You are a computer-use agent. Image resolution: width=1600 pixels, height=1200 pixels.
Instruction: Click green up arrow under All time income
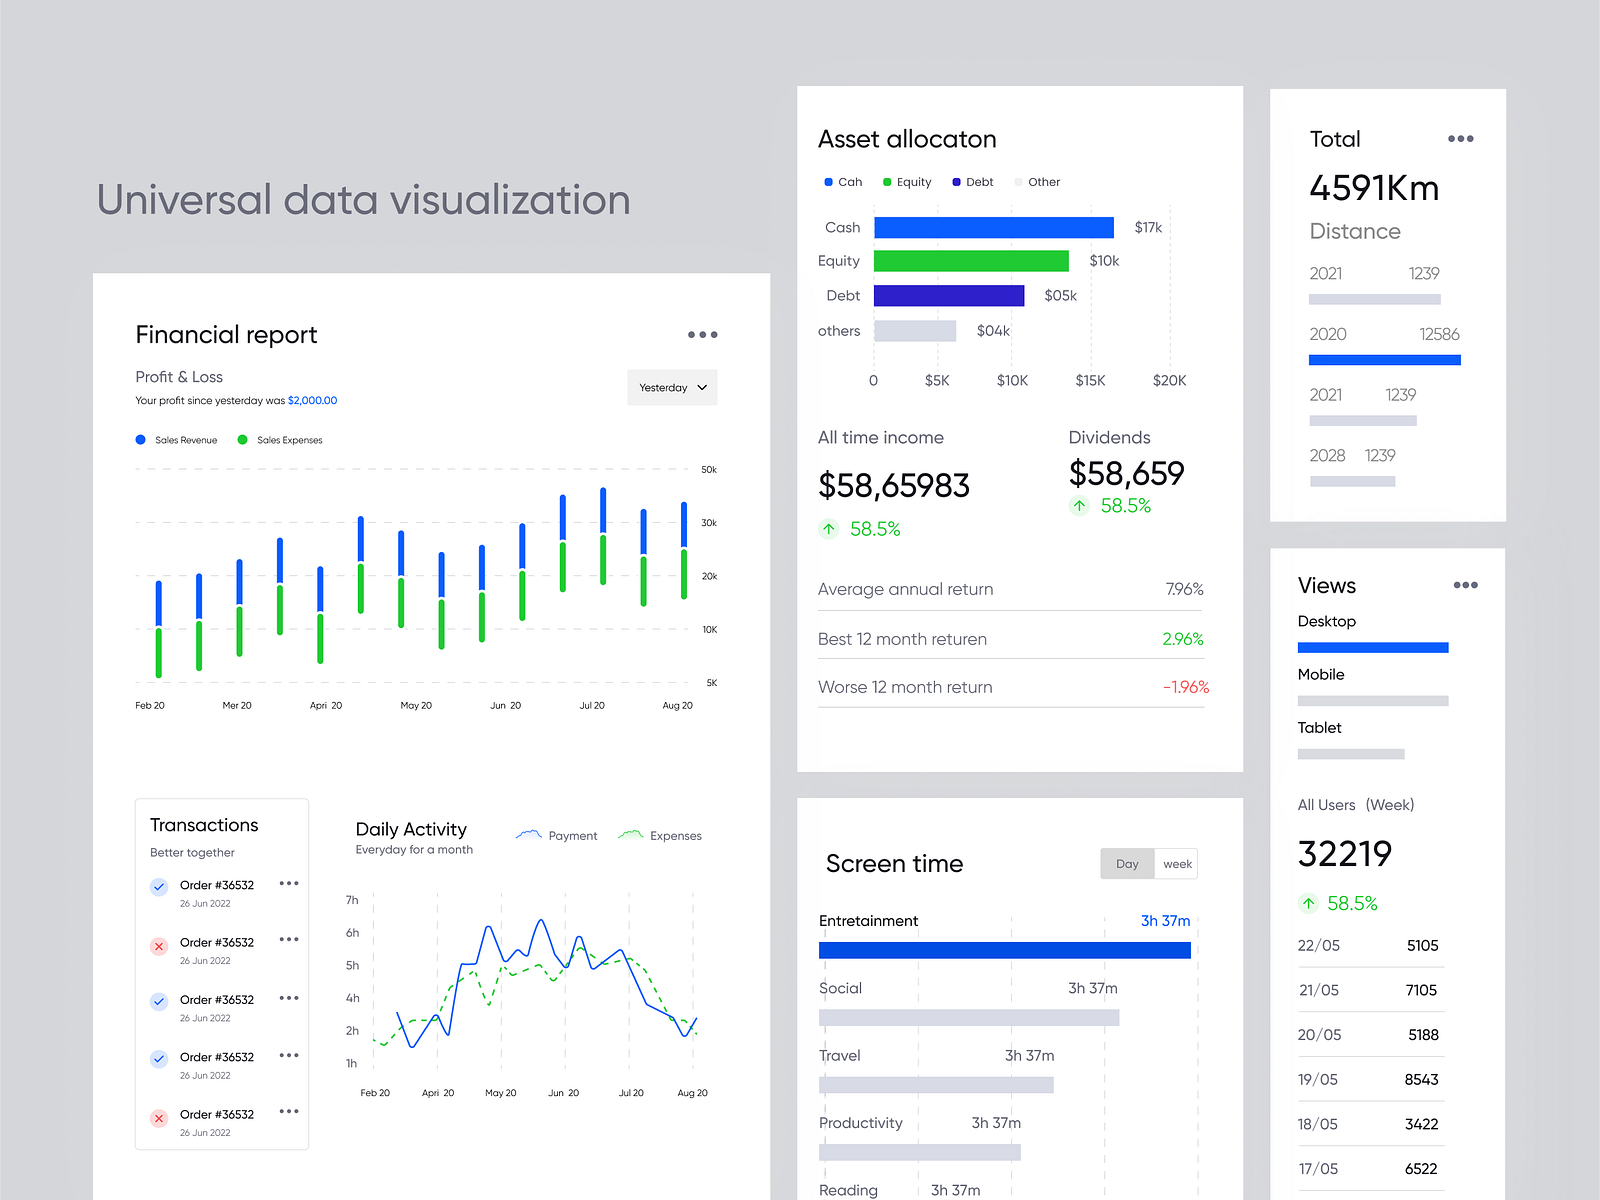pos(829,529)
